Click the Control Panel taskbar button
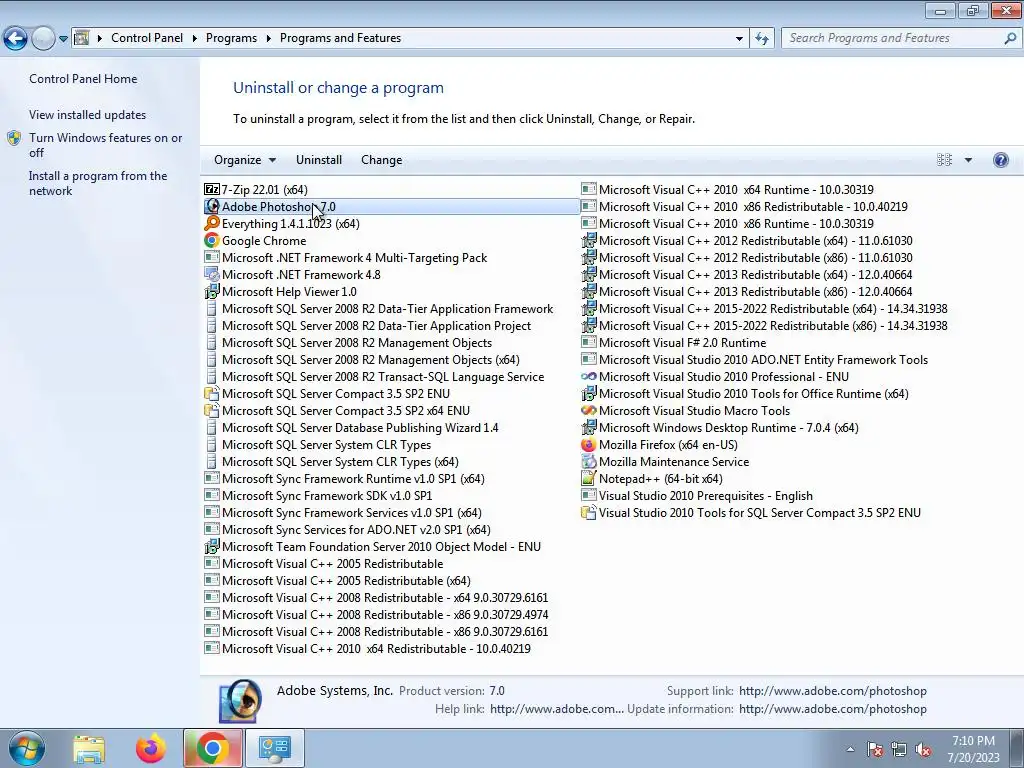Image resolution: width=1024 pixels, height=768 pixels. tap(274, 748)
